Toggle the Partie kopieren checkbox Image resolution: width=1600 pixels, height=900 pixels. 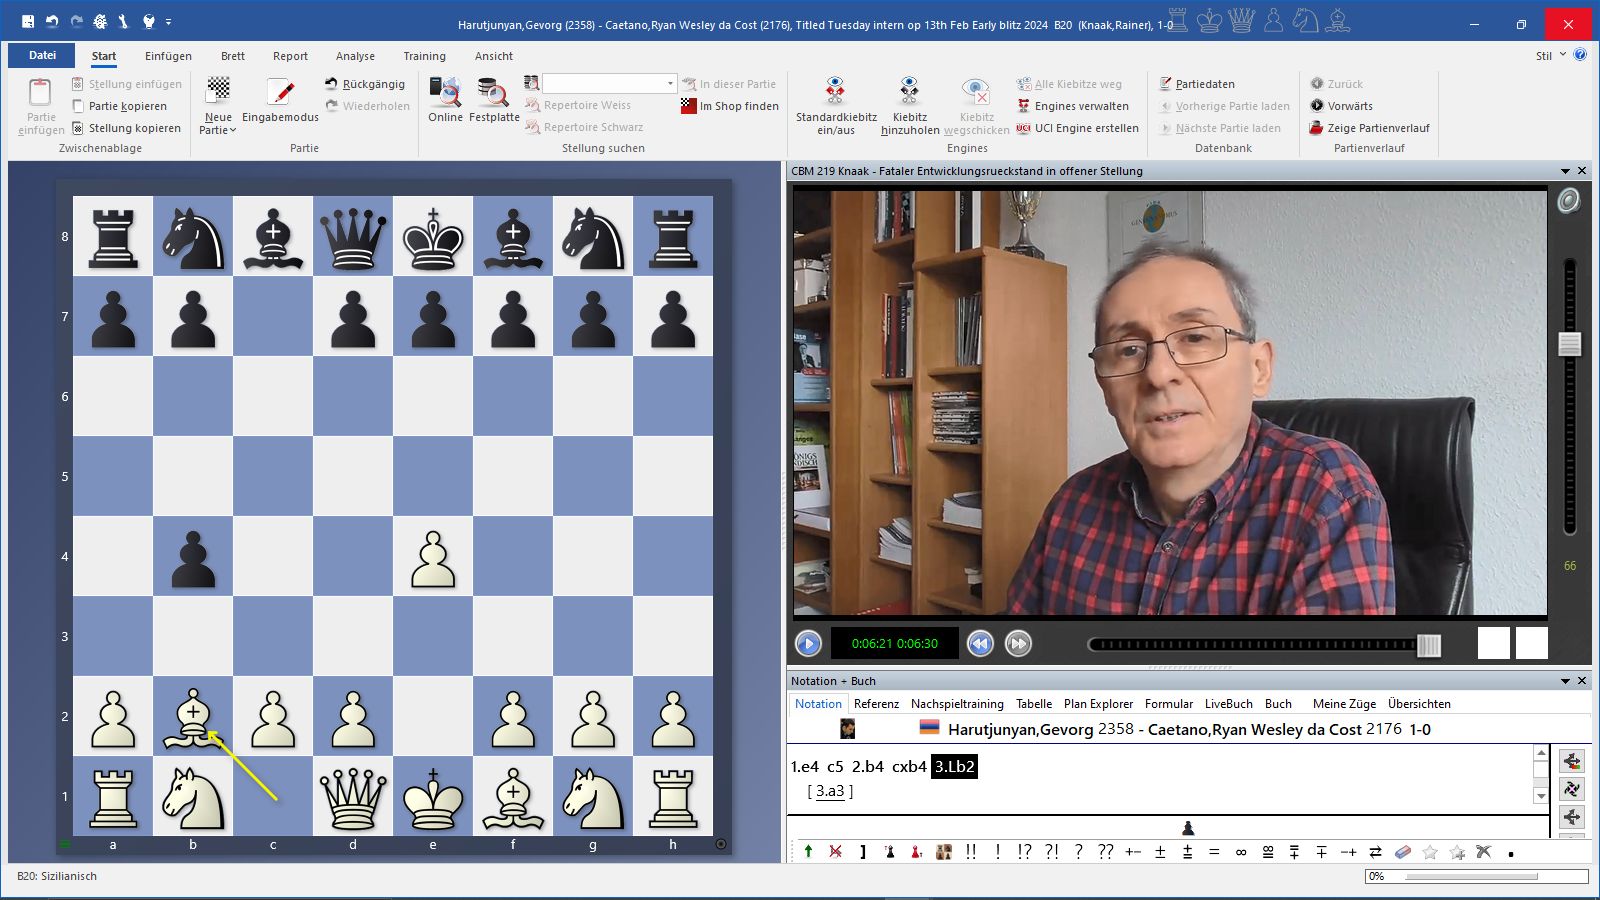click(78, 106)
